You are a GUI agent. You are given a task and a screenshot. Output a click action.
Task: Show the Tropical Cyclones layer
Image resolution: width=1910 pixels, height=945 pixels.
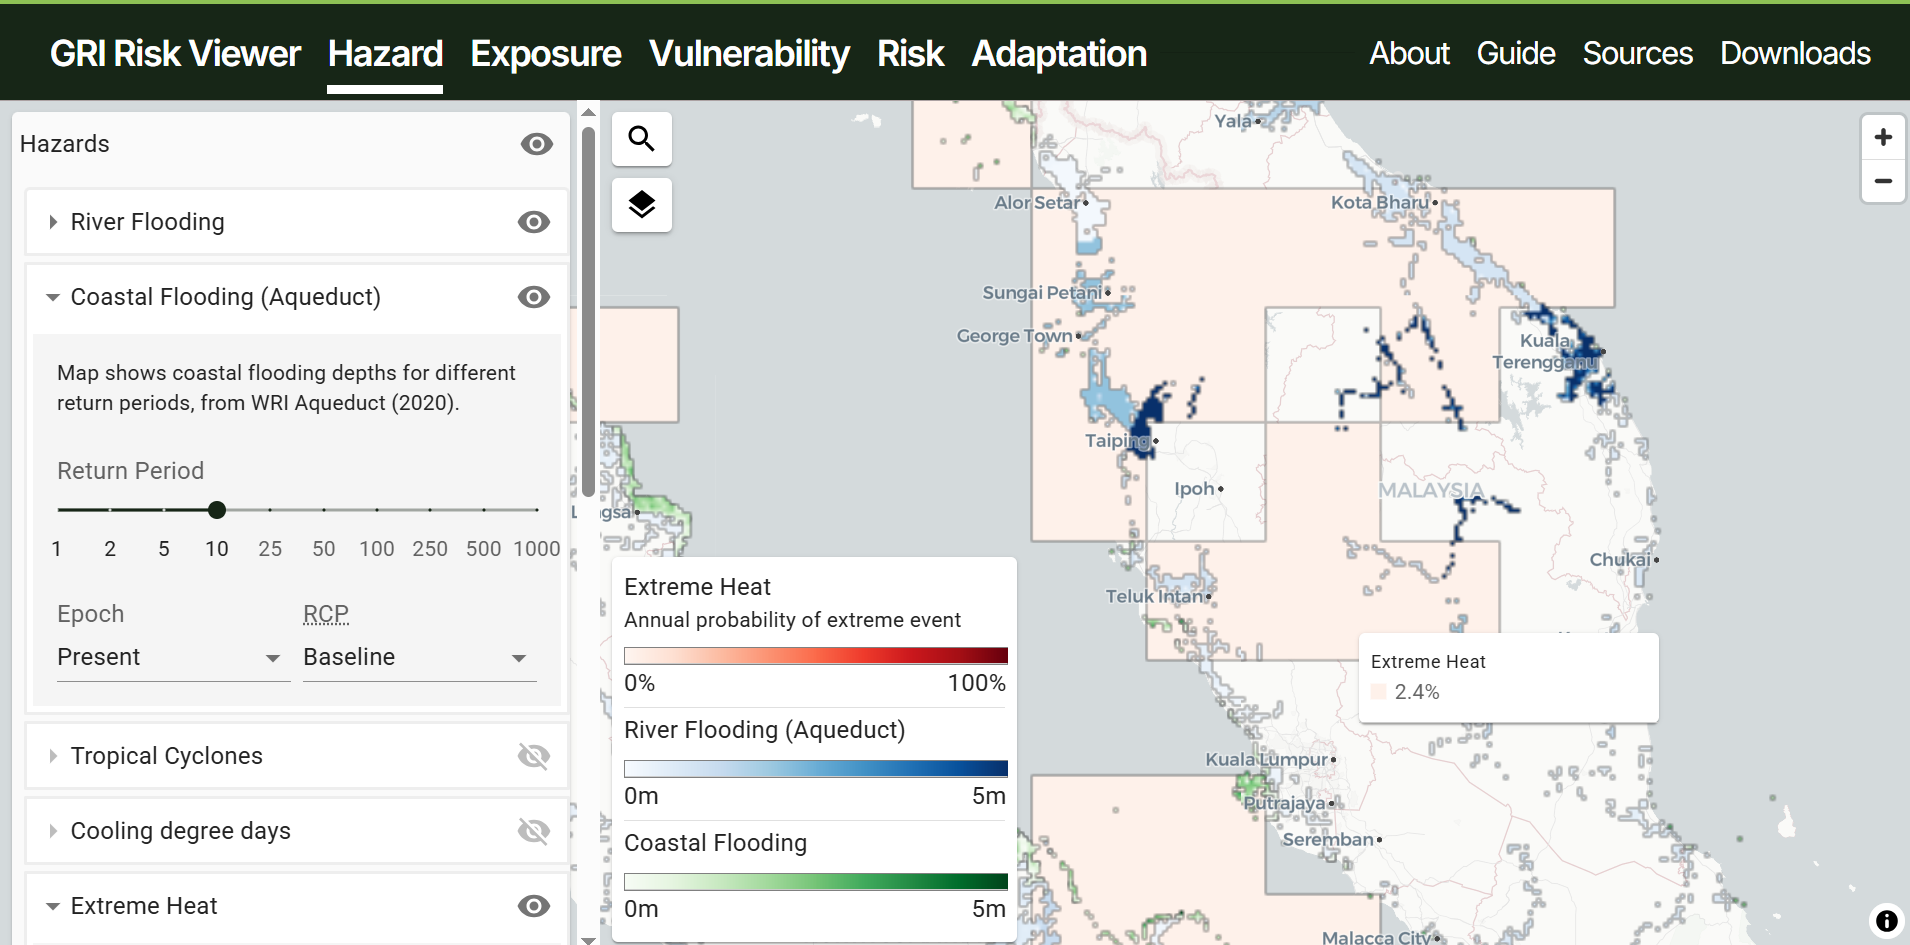coord(533,756)
